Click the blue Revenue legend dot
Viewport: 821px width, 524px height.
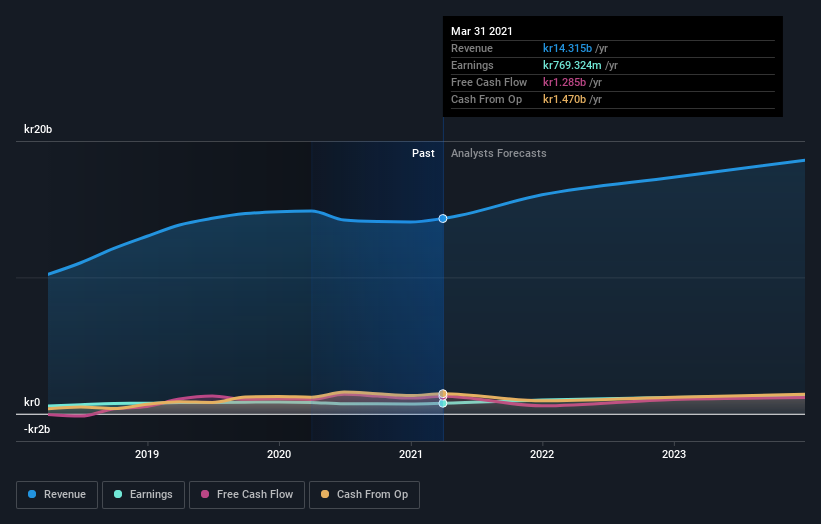32,494
